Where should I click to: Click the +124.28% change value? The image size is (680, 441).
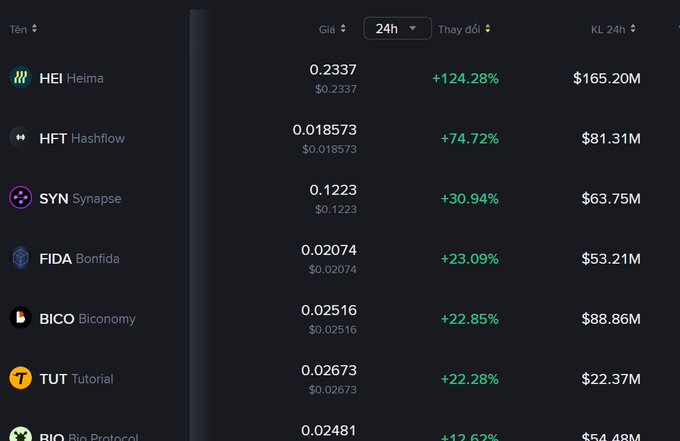coord(465,78)
